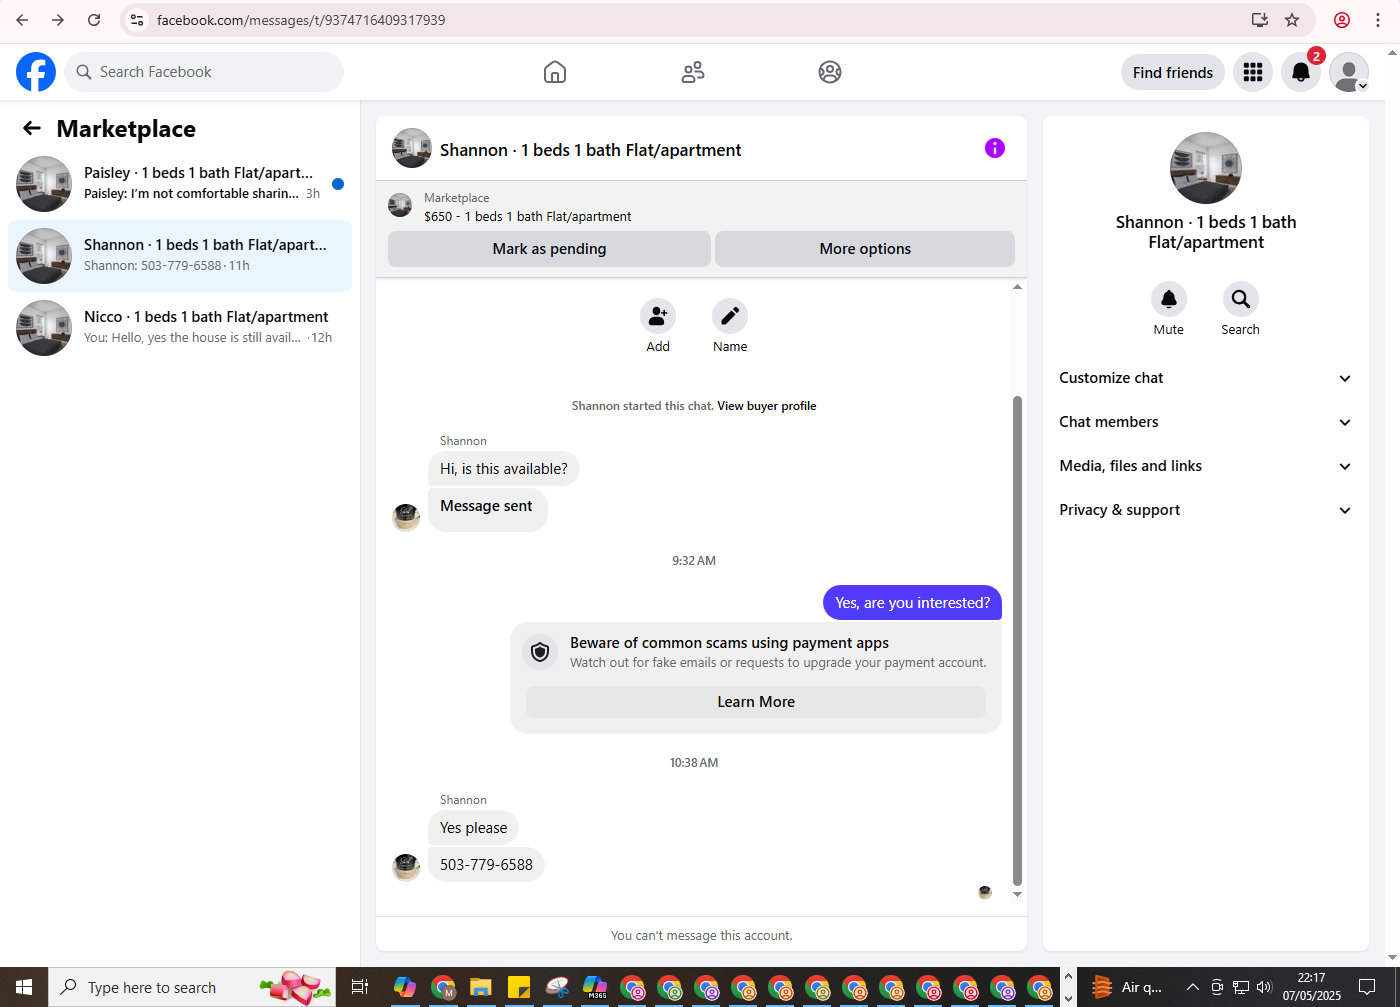The height and width of the screenshot is (1007, 1400).
Task: Open the purple conversation information icon
Action: pos(995,148)
